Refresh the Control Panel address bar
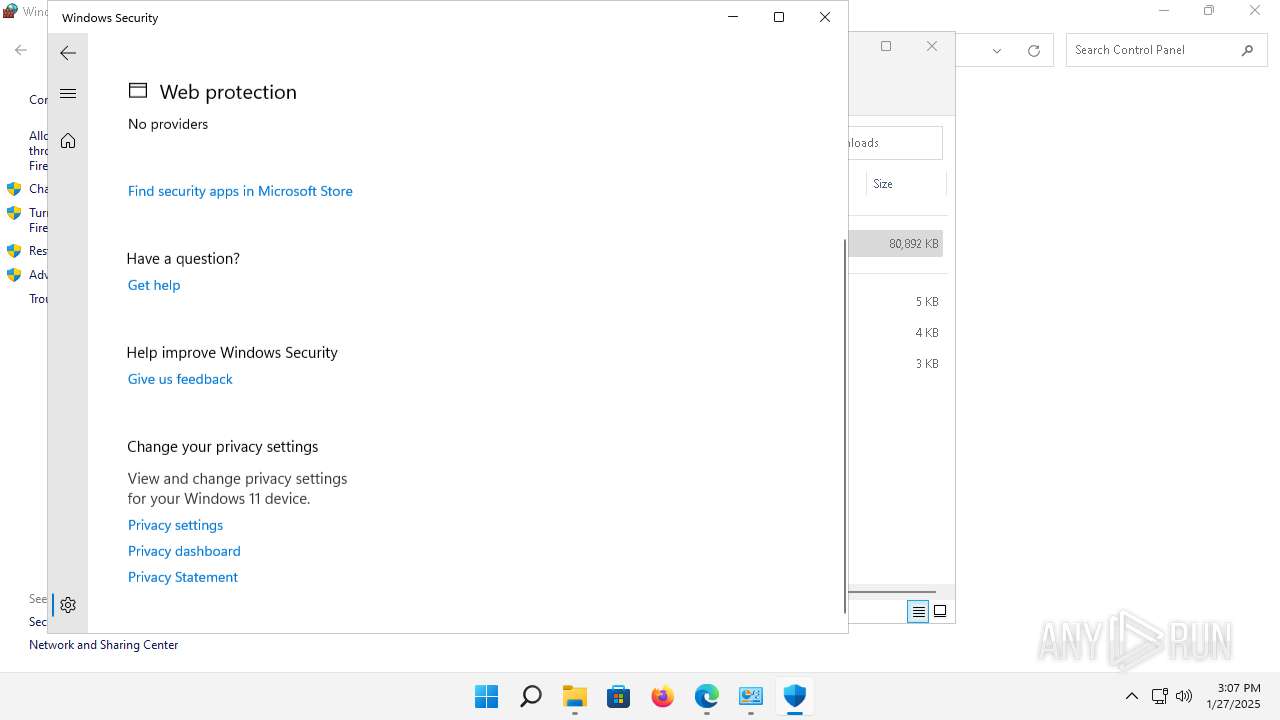Viewport: 1280px width, 720px height. point(1034,50)
